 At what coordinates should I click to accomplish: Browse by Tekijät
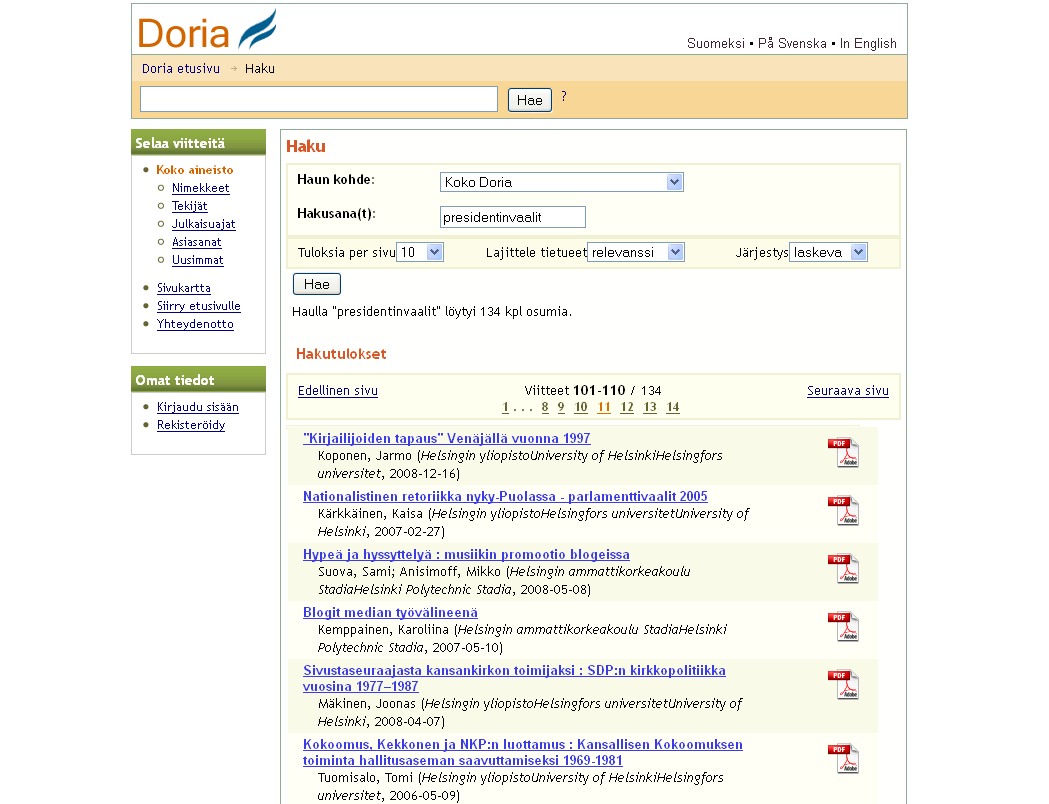click(189, 206)
